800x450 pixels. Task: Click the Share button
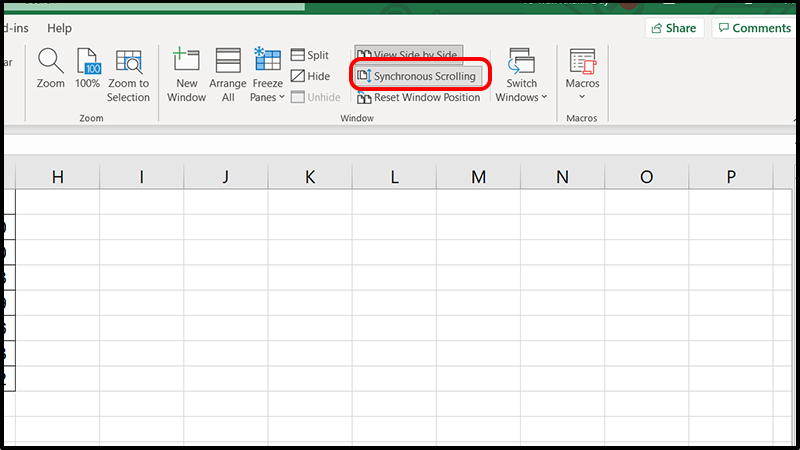(x=674, y=28)
